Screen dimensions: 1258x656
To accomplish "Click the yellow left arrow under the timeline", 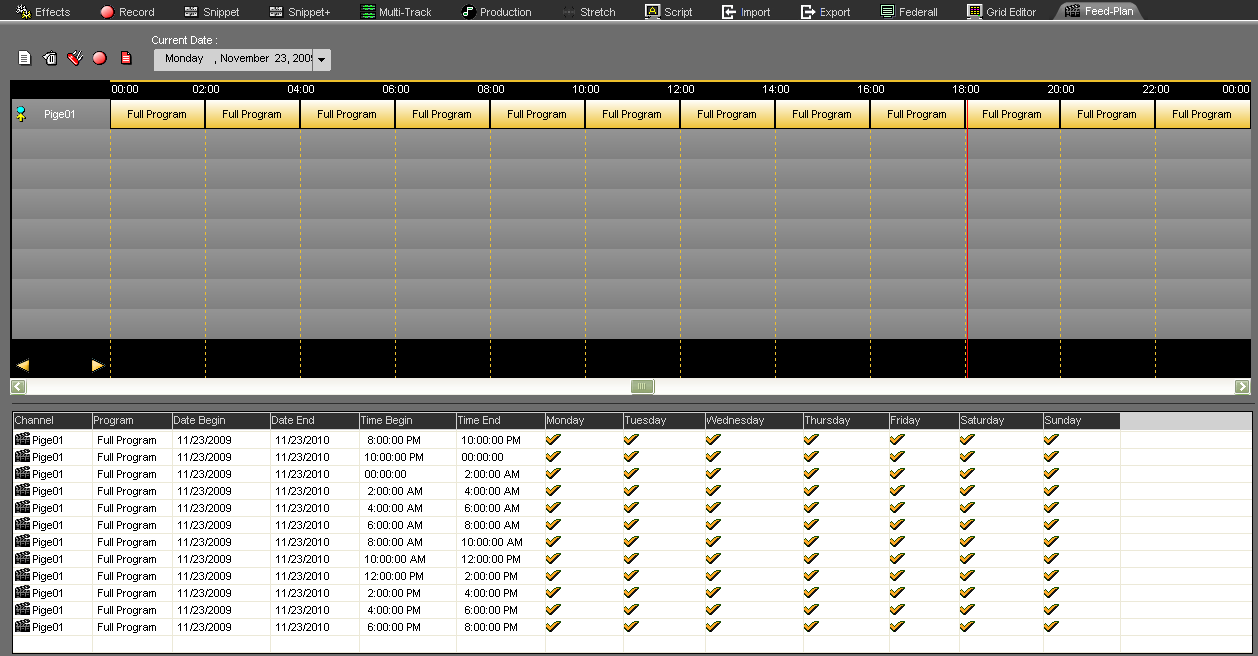I will pos(22,365).
